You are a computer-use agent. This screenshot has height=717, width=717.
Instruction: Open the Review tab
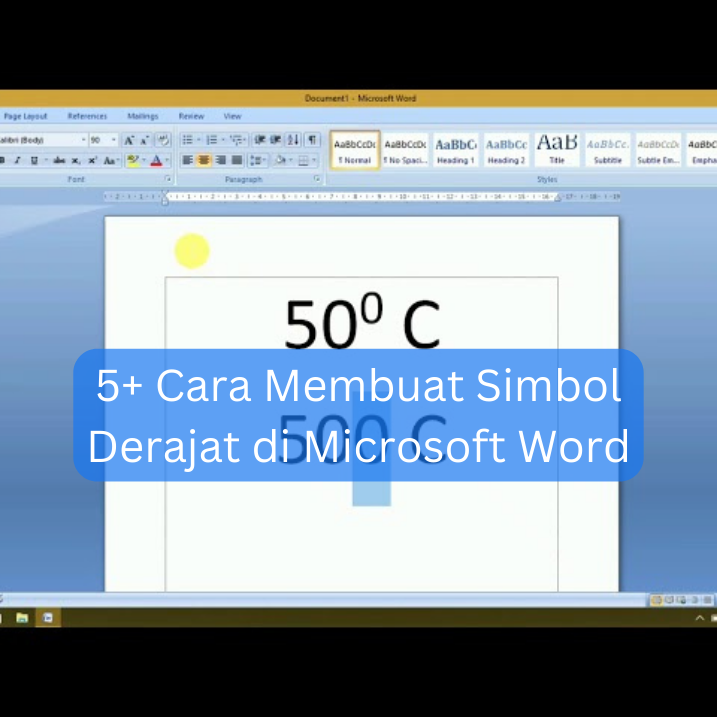coord(191,116)
